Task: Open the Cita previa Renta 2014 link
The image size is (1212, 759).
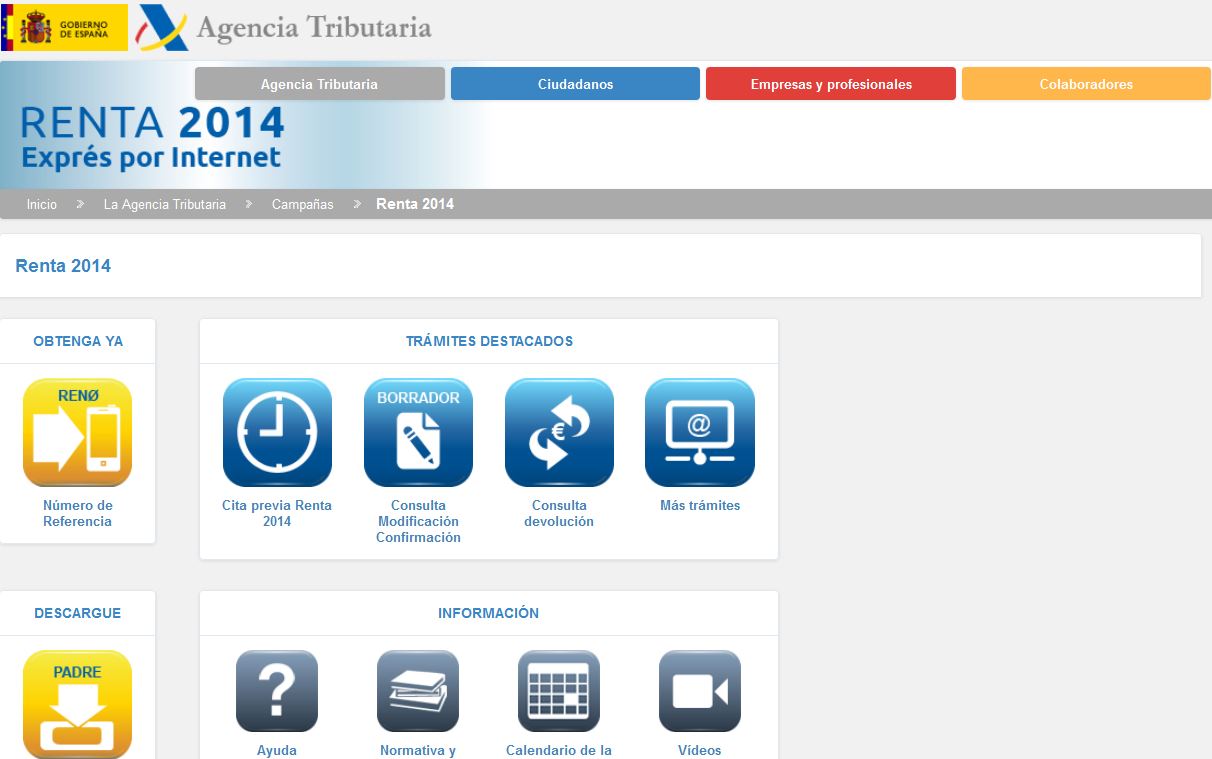Action: 277,513
